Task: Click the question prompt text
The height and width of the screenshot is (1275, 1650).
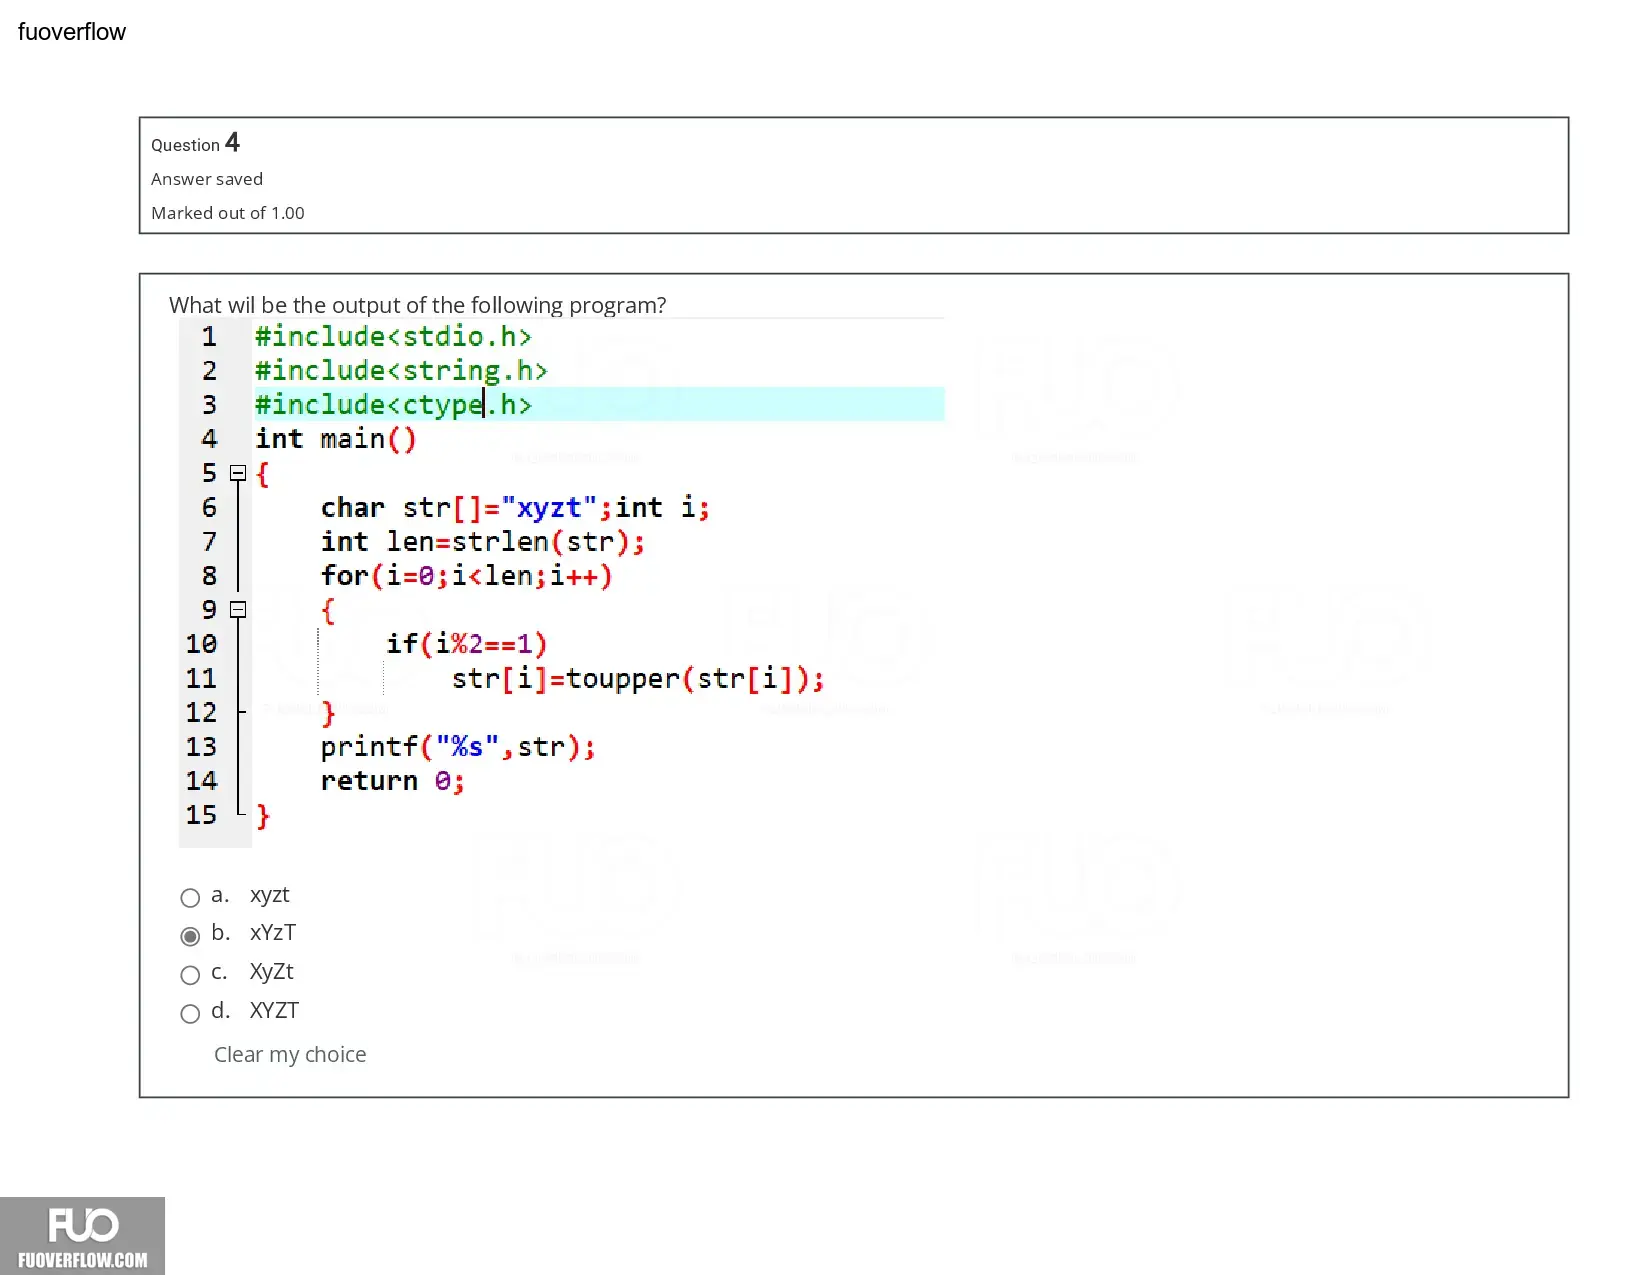Action: pos(417,305)
